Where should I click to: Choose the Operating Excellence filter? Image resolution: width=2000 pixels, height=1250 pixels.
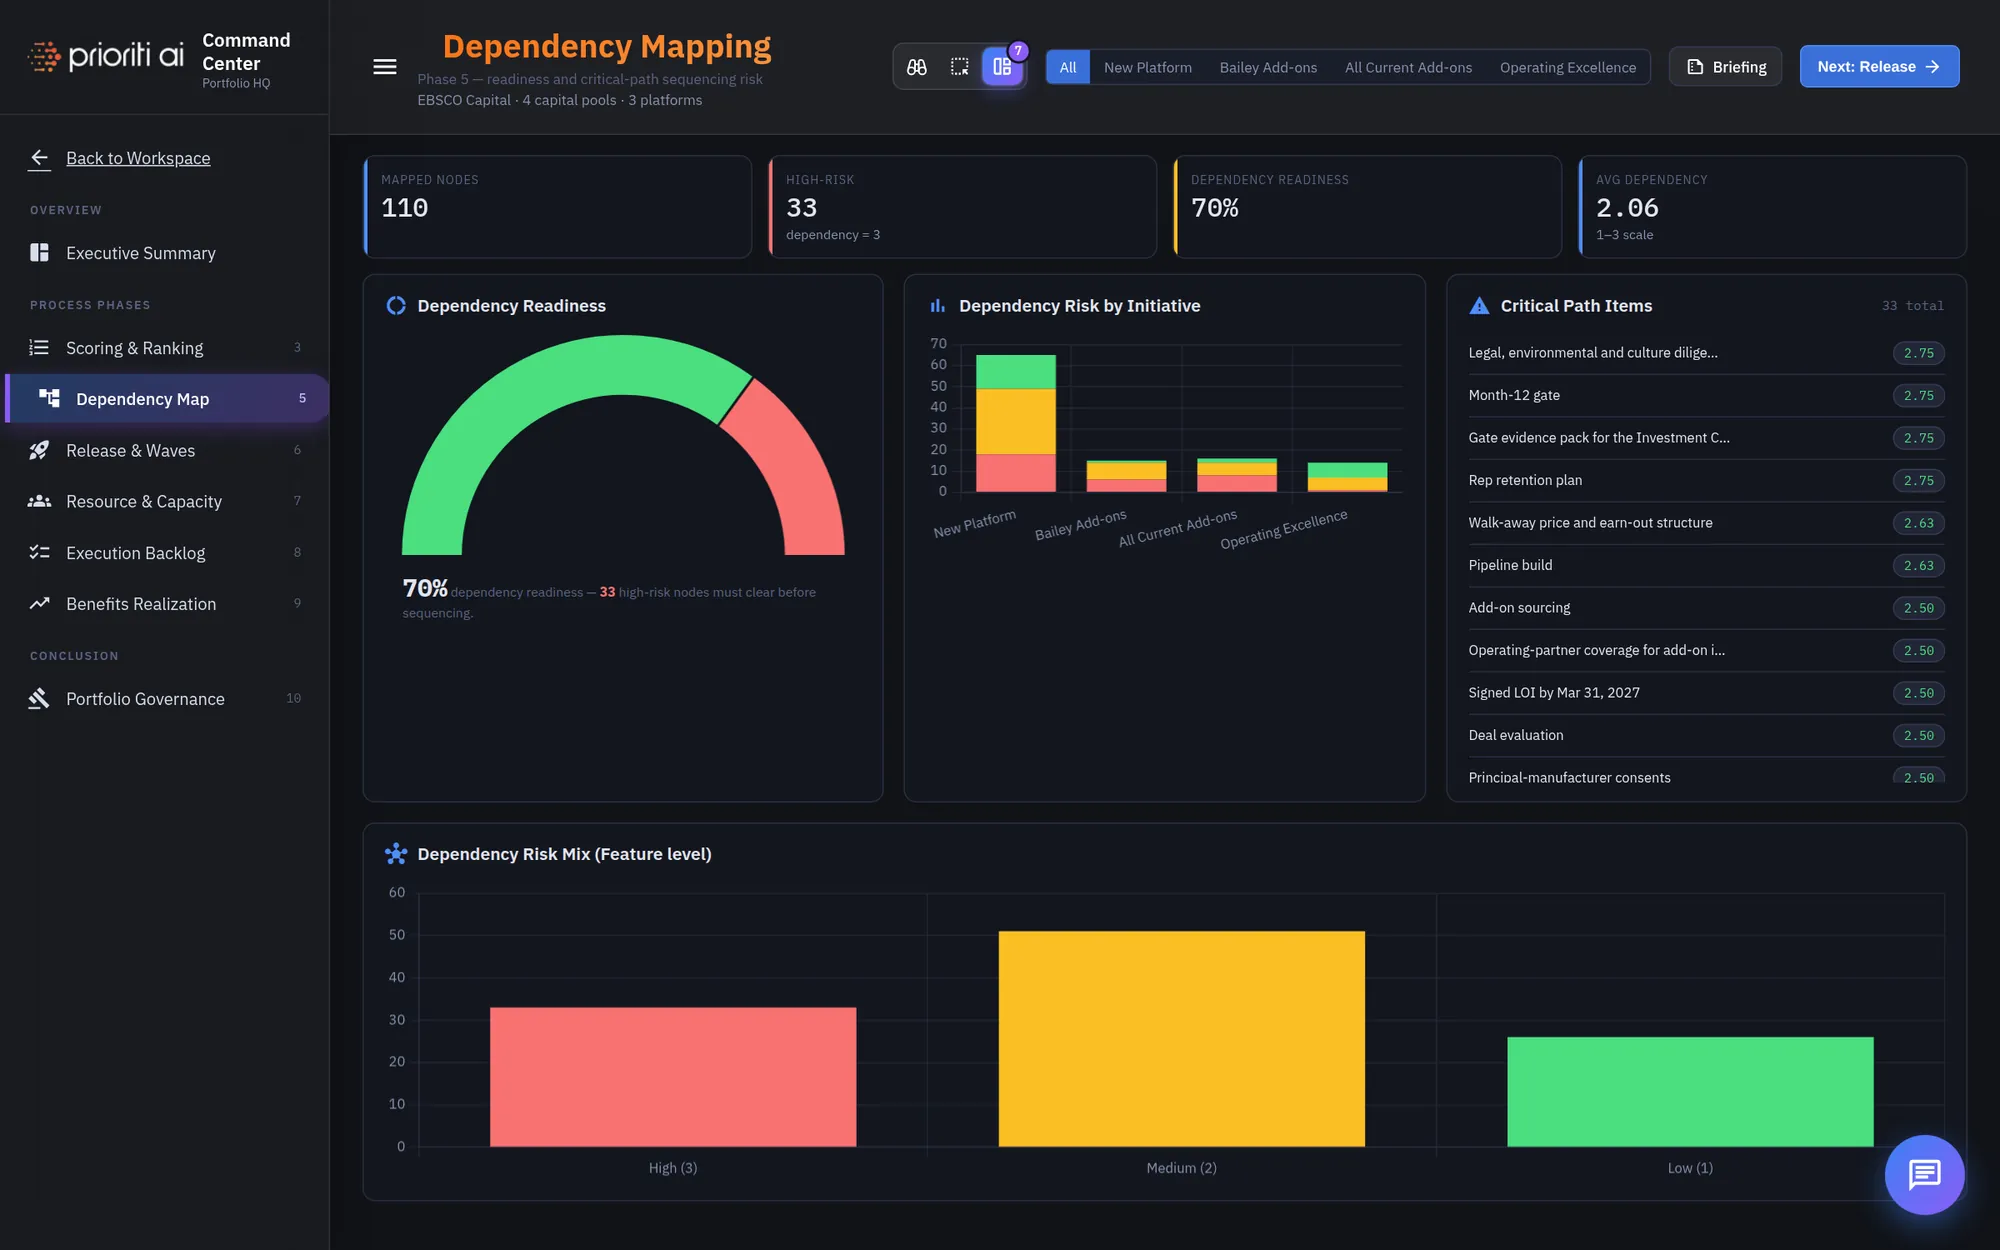click(x=1567, y=67)
